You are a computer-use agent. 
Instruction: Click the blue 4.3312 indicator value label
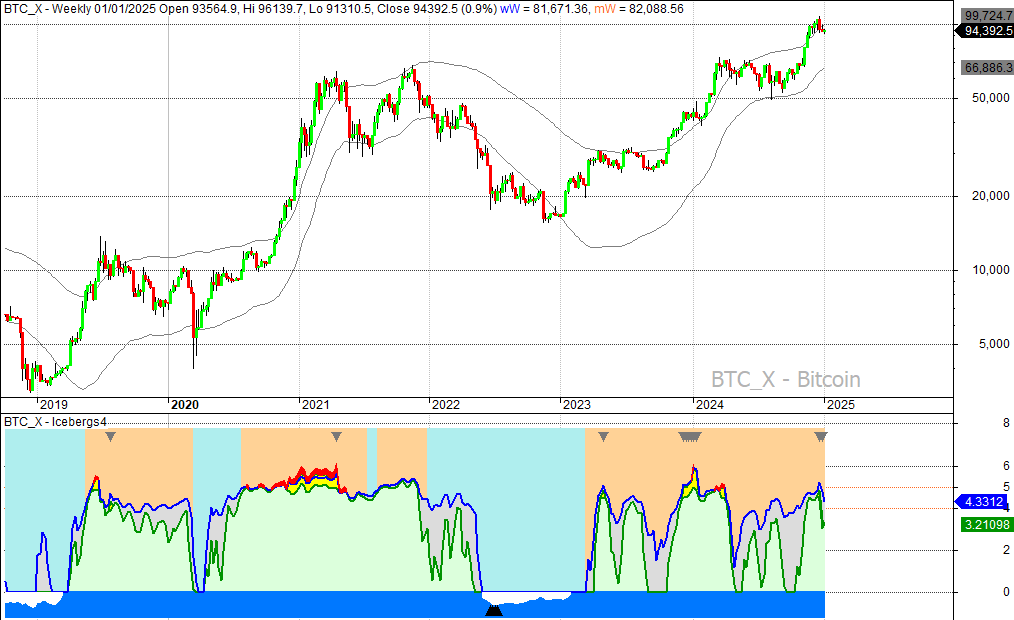pyautogui.click(x=981, y=502)
